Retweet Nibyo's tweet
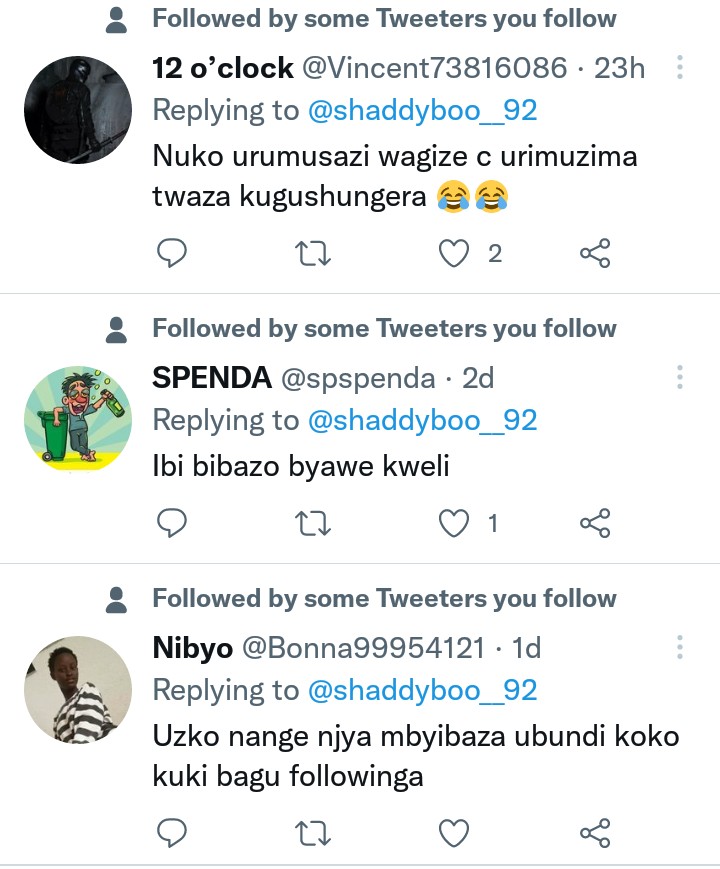This screenshot has height=869, width=720. (x=313, y=832)
